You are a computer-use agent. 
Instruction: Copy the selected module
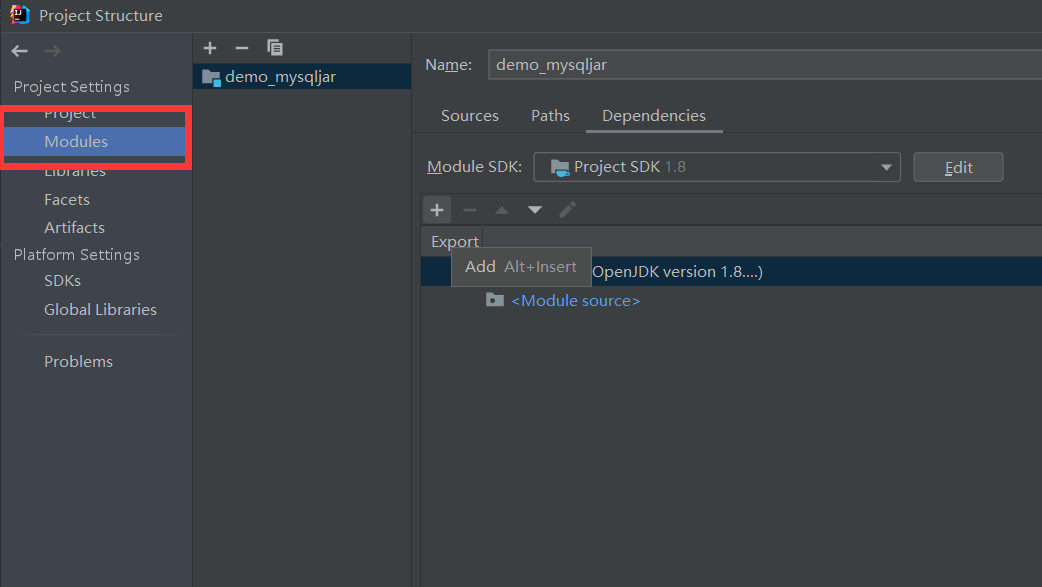pos(274,48)
